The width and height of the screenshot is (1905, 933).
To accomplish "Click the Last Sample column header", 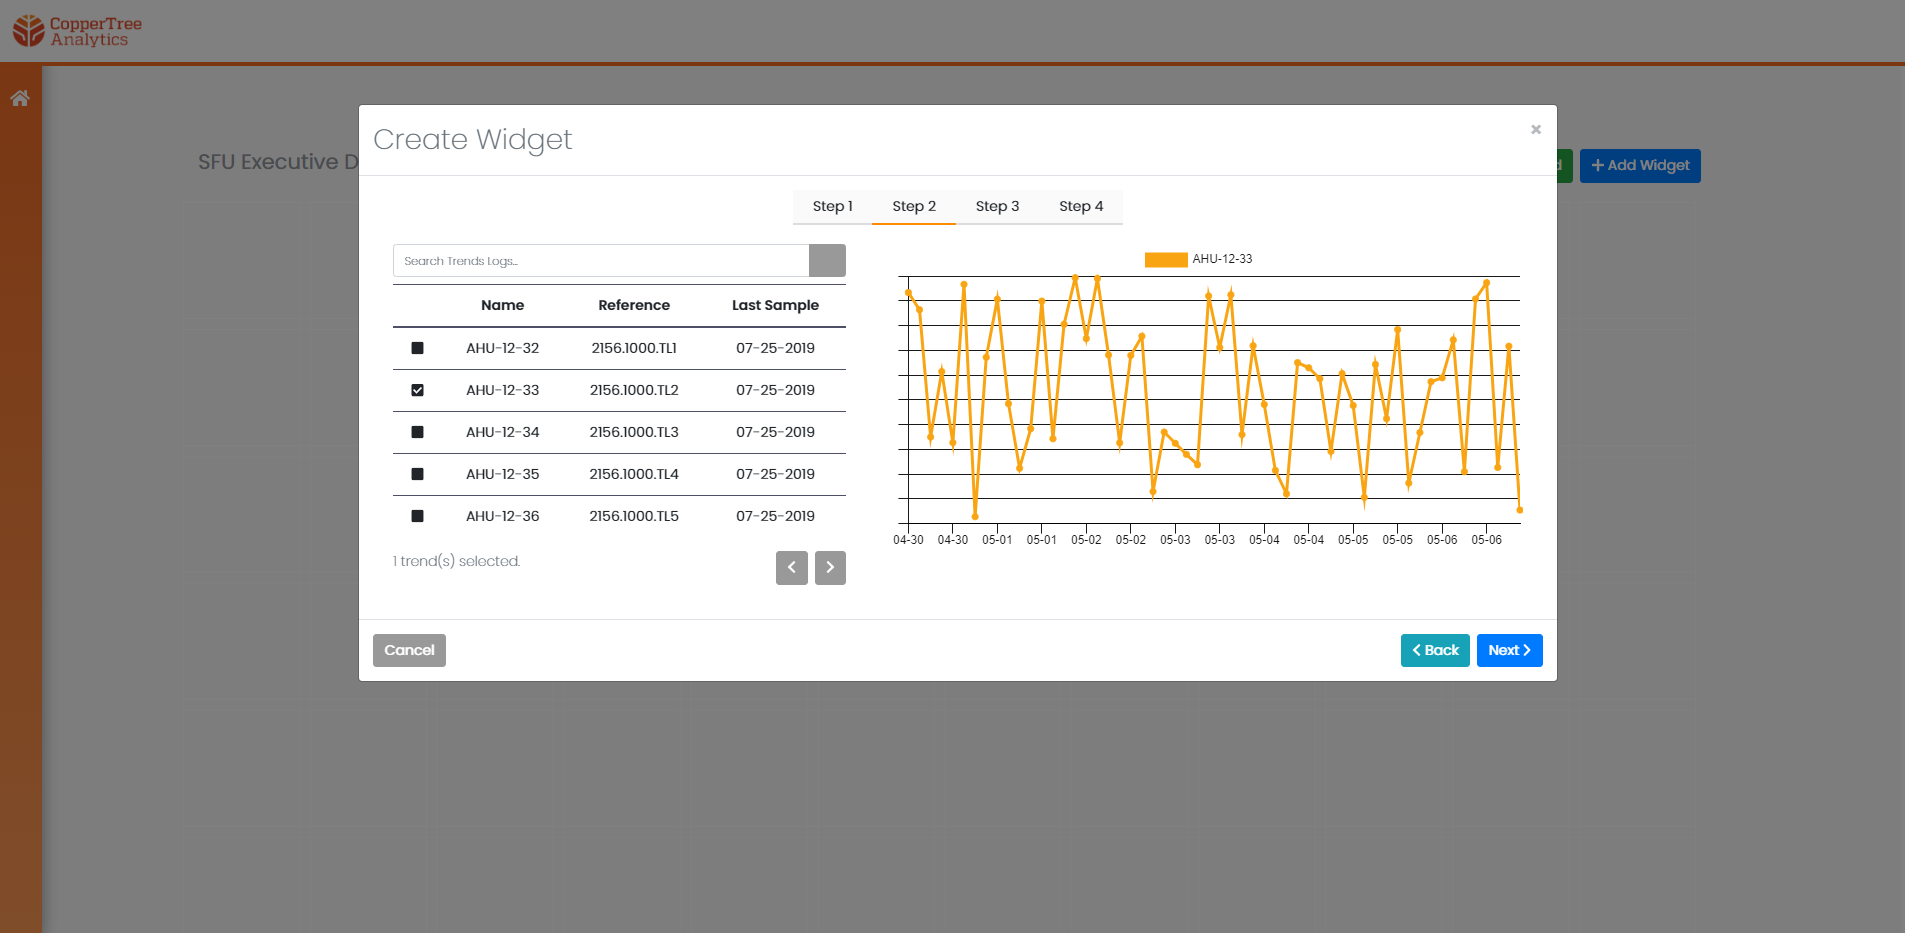I will (775, 305).
